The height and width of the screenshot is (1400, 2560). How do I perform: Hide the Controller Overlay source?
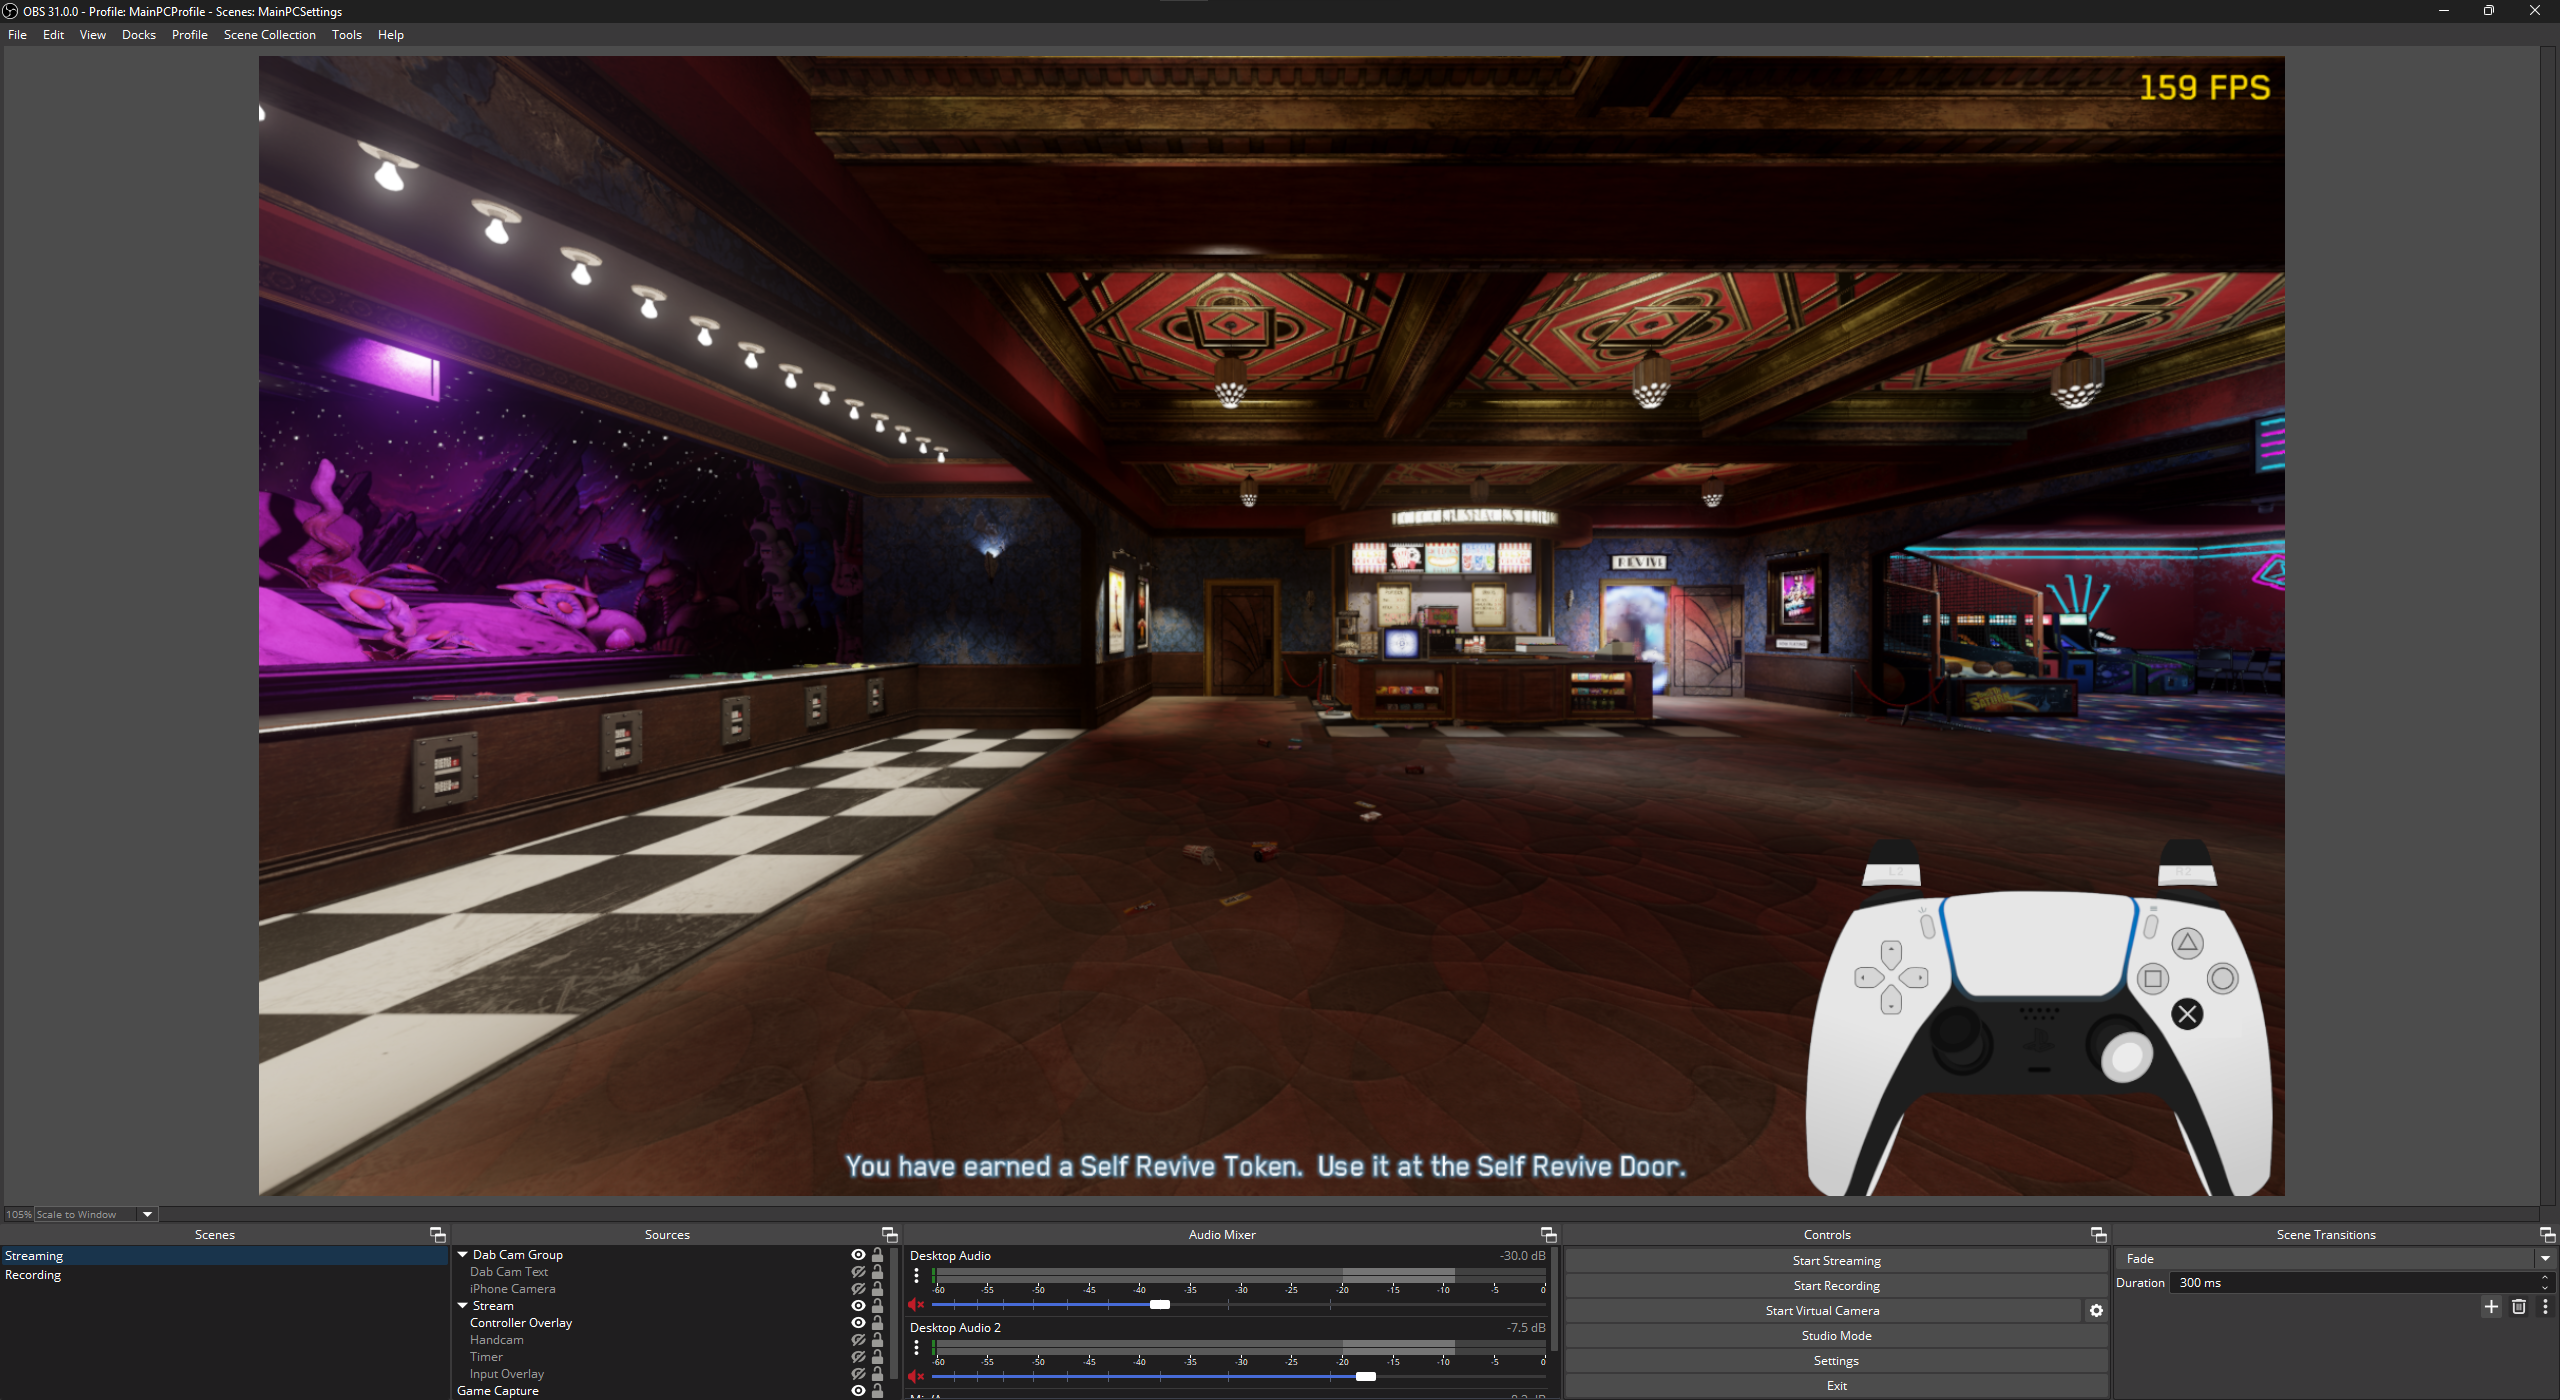858,1323
